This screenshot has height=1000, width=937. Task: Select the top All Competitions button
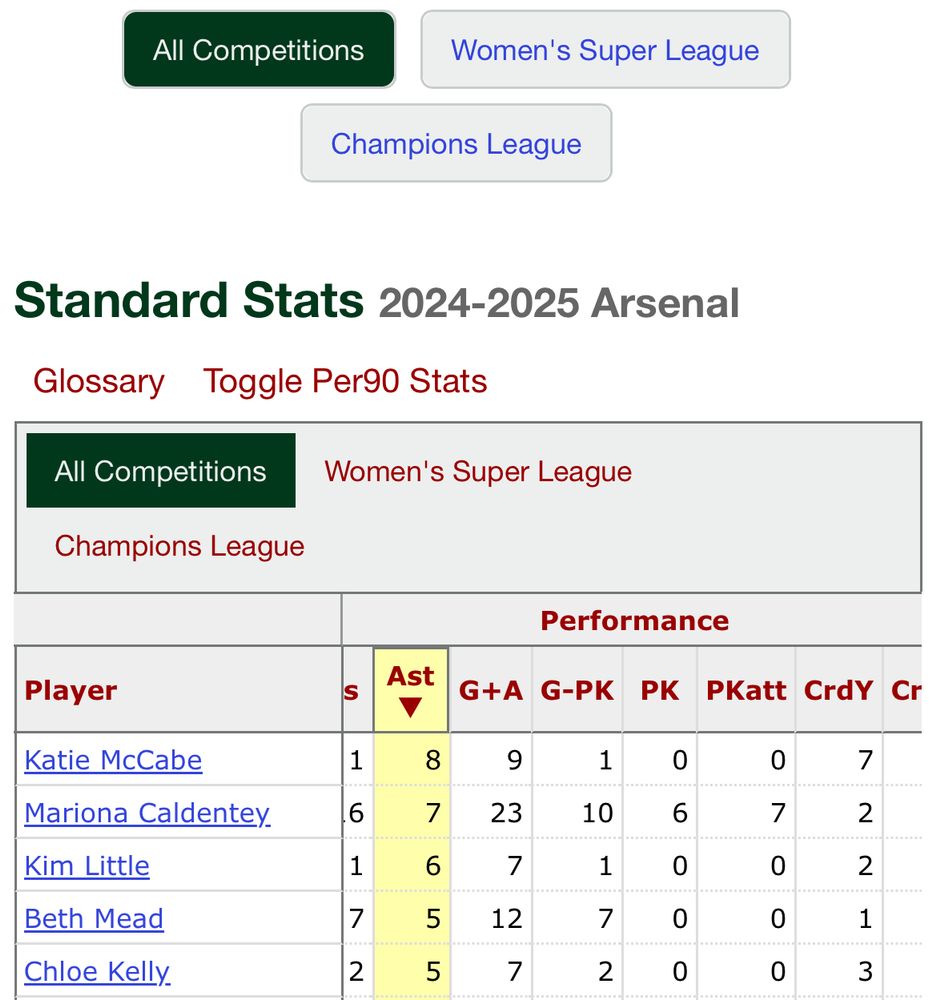coord(258,50)
